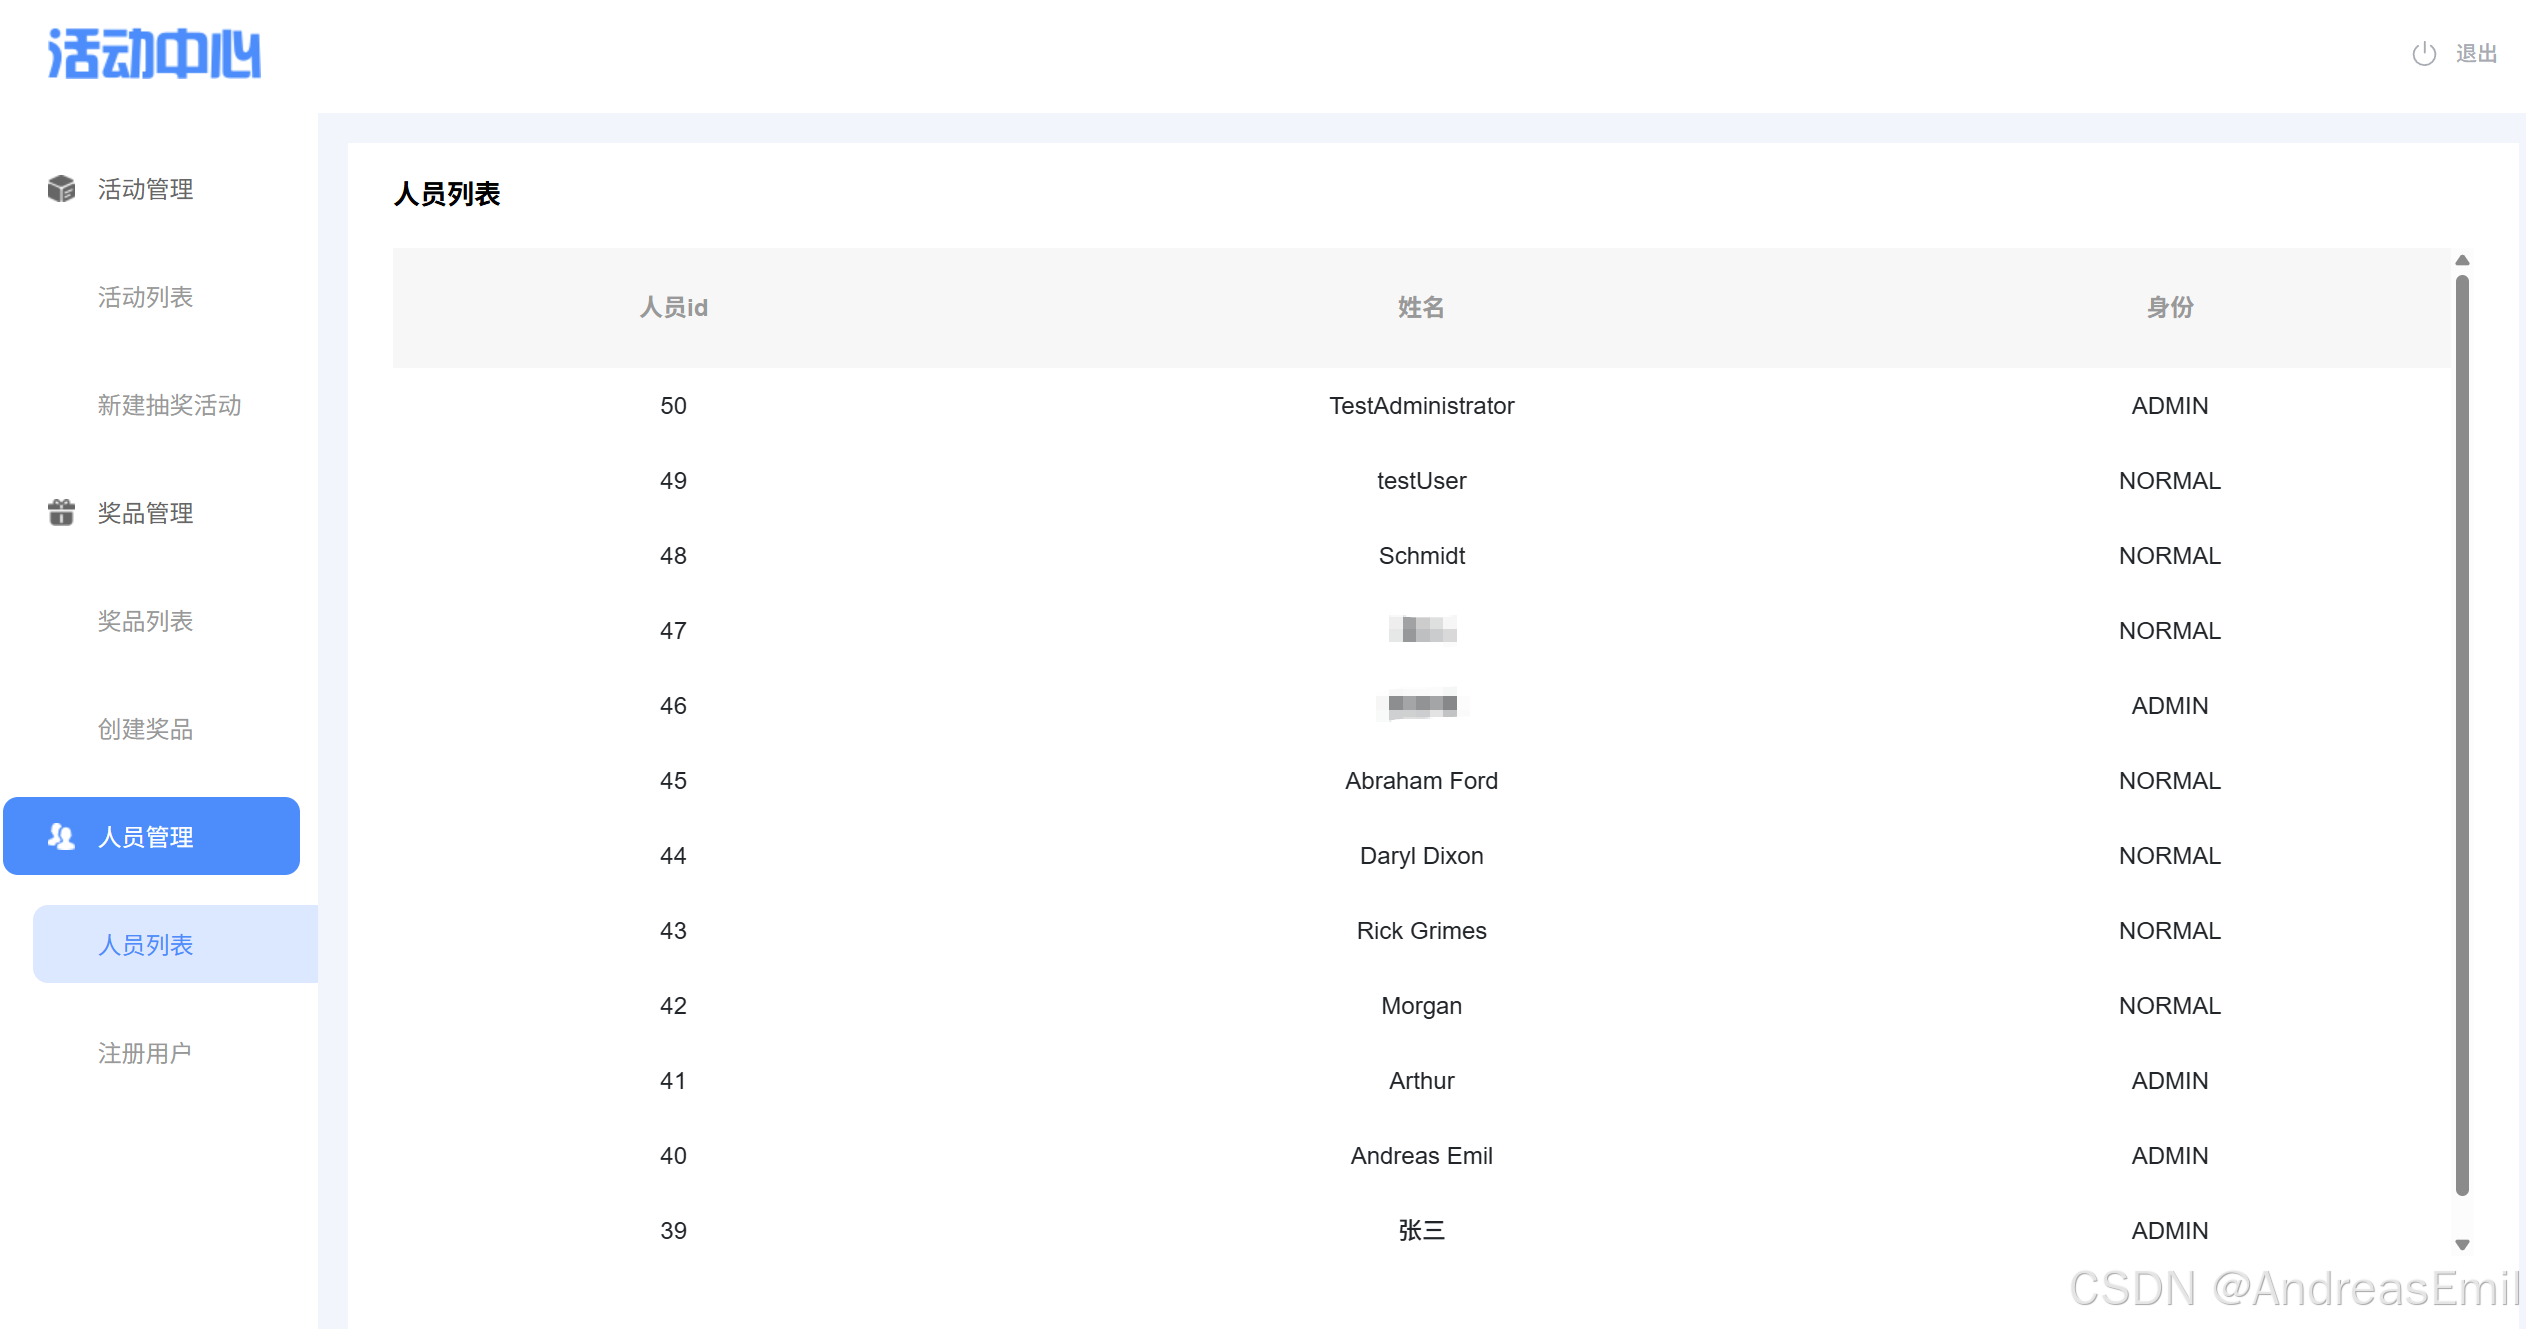Open the 活动列表 page
Screen dimensions: 2526x1329
click(x=145, y=297)
